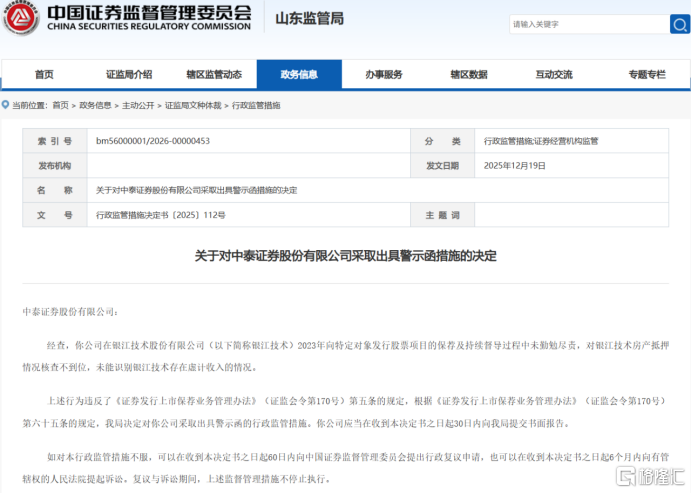
Task: Click the 发布机构 label cell
Action: coord(55,166)
